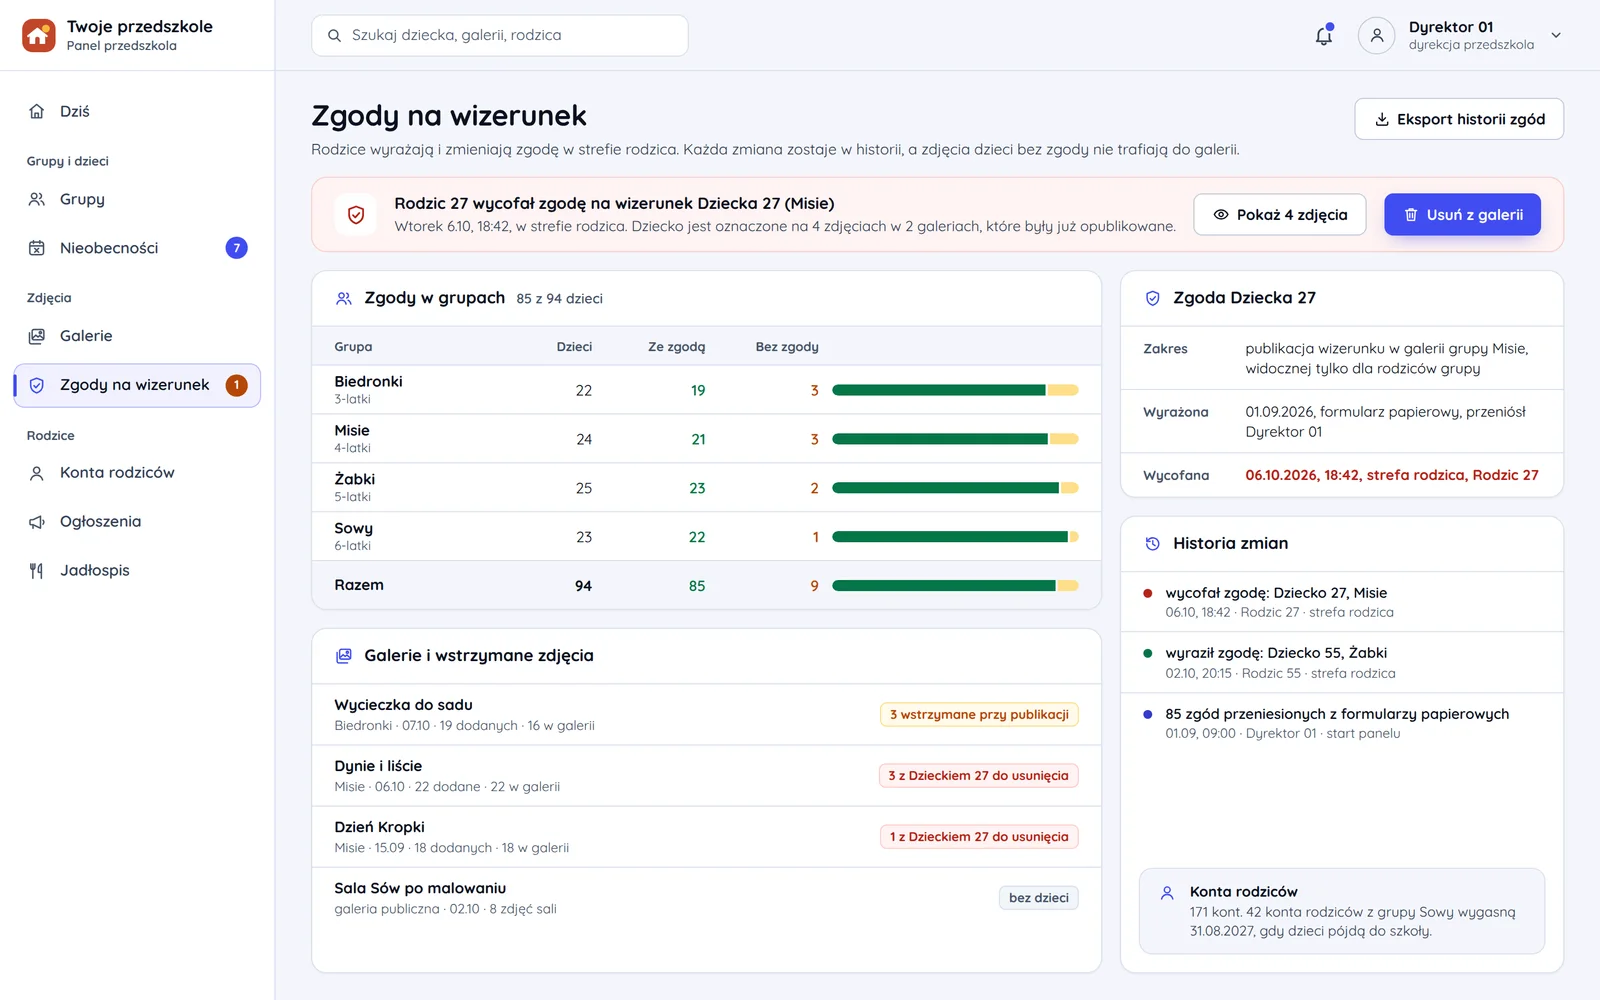Click the Twoje przedszkole house logo
The height and width of the screenshot is (1000, 1600).
39,35
